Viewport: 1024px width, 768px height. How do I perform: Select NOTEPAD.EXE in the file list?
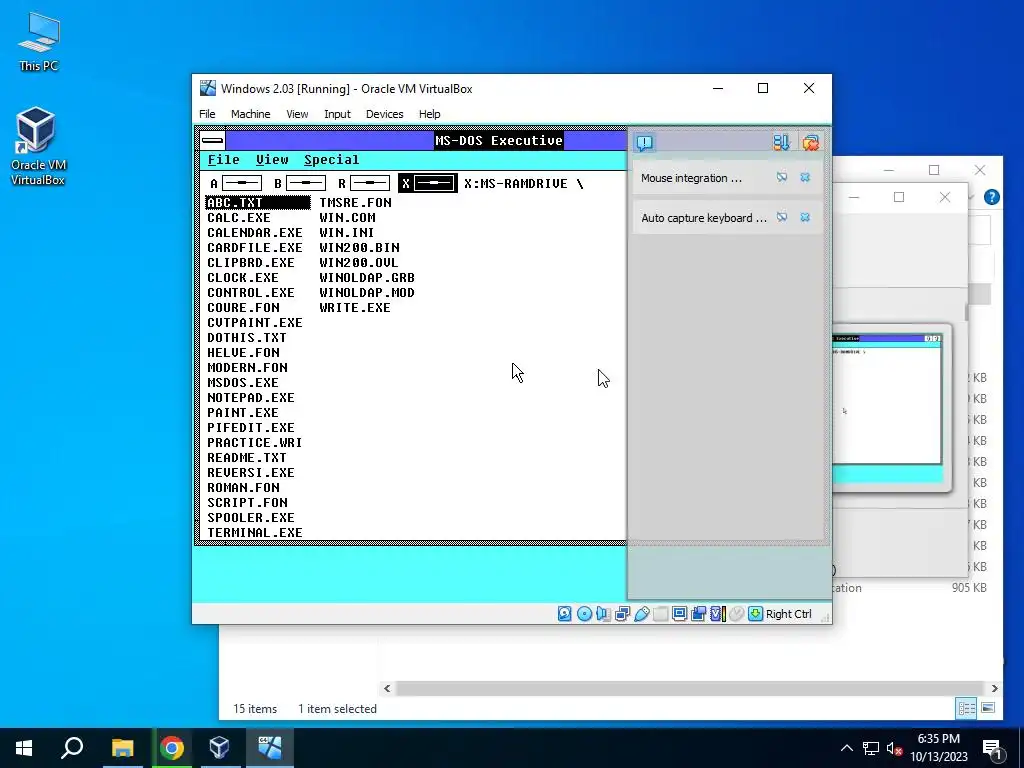click(251, 398)
